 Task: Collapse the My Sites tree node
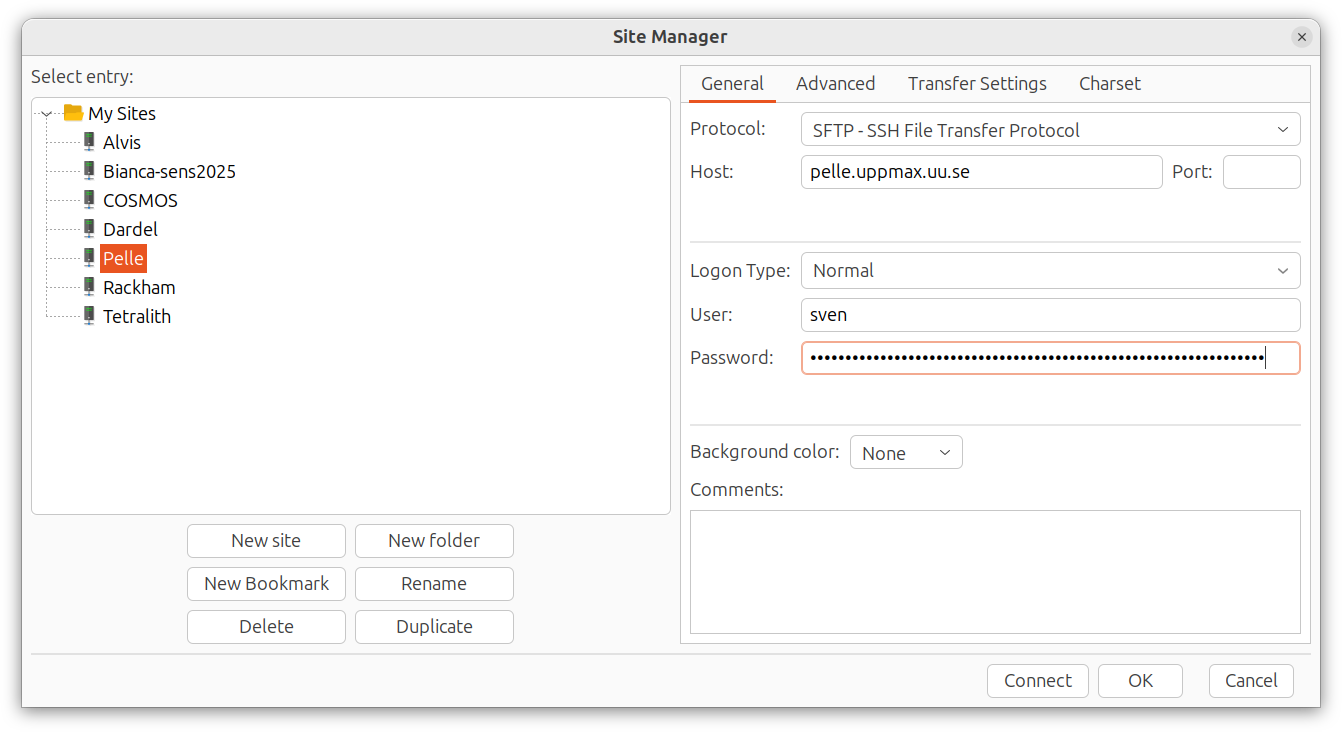point(47,114)
